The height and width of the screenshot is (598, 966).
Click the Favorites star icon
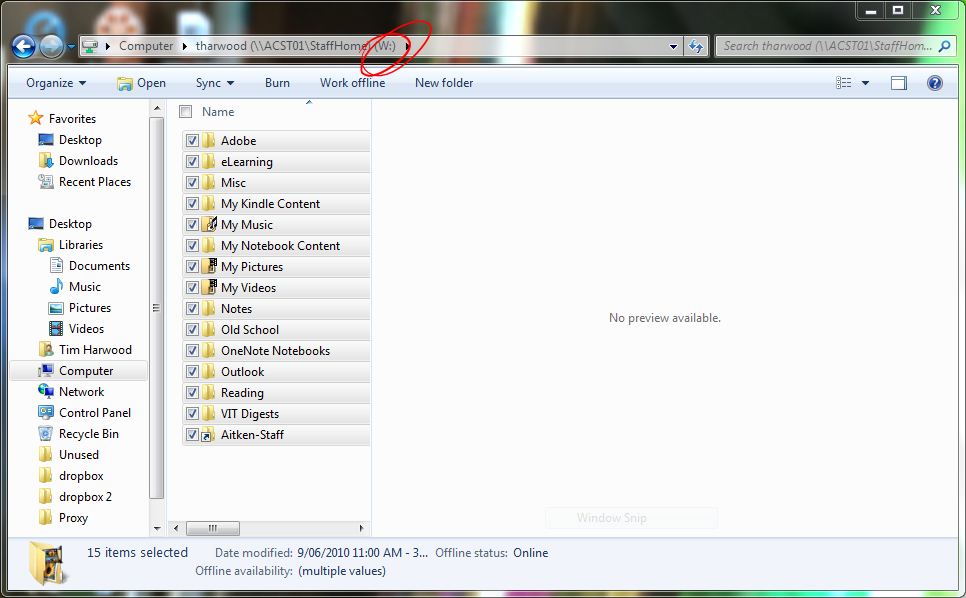36,118
